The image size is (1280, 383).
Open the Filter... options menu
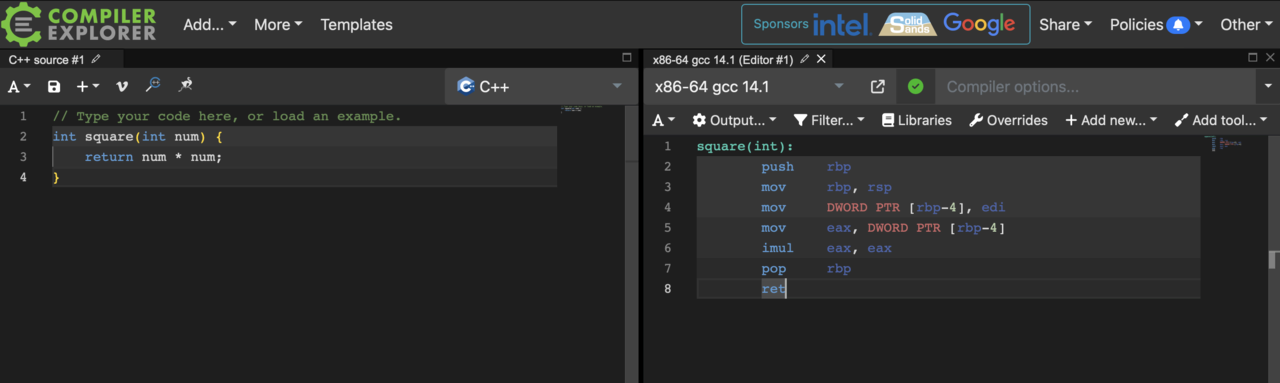point(829,120)
